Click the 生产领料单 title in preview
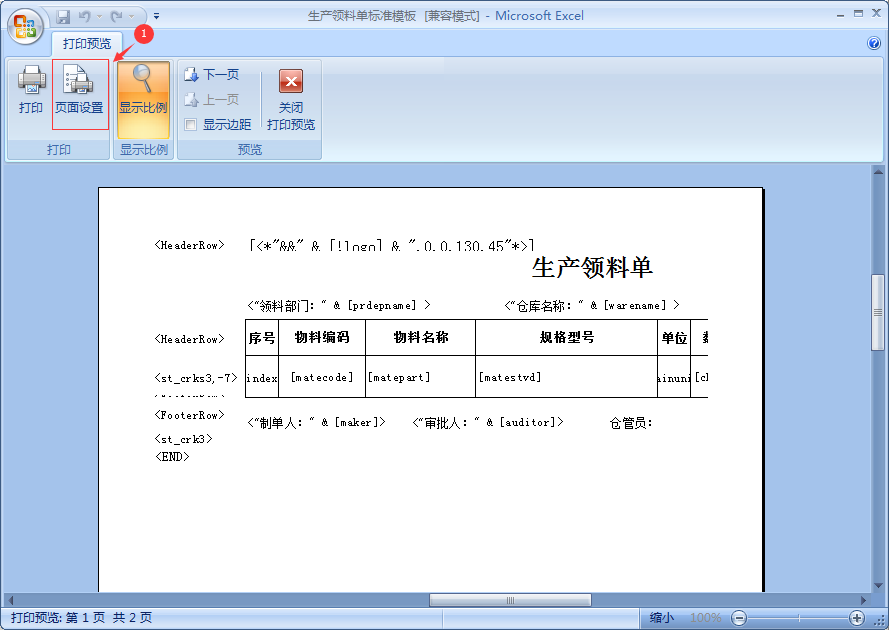 [x=592, y=267]
